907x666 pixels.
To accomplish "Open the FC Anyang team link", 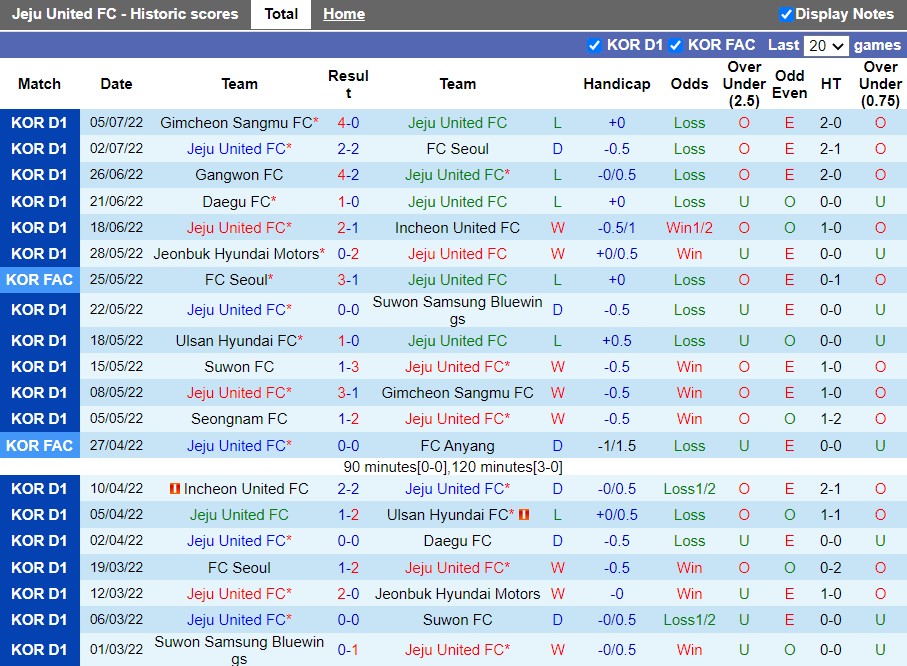I will [457, 446].
